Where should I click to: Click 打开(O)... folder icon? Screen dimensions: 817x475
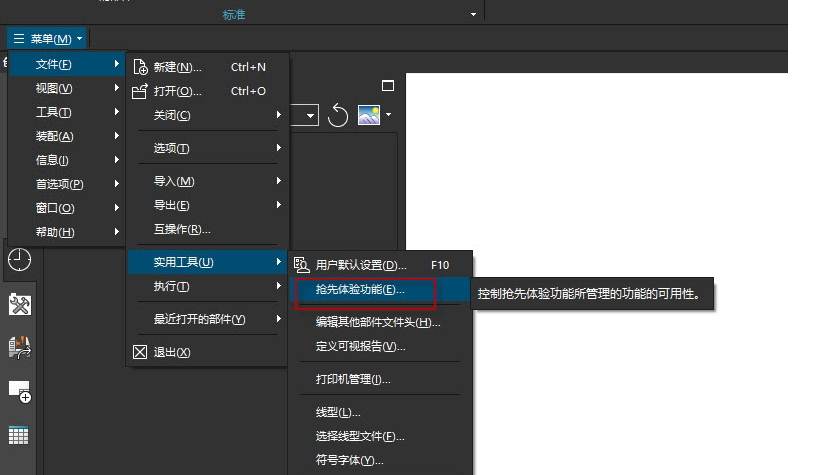(140, 91)
